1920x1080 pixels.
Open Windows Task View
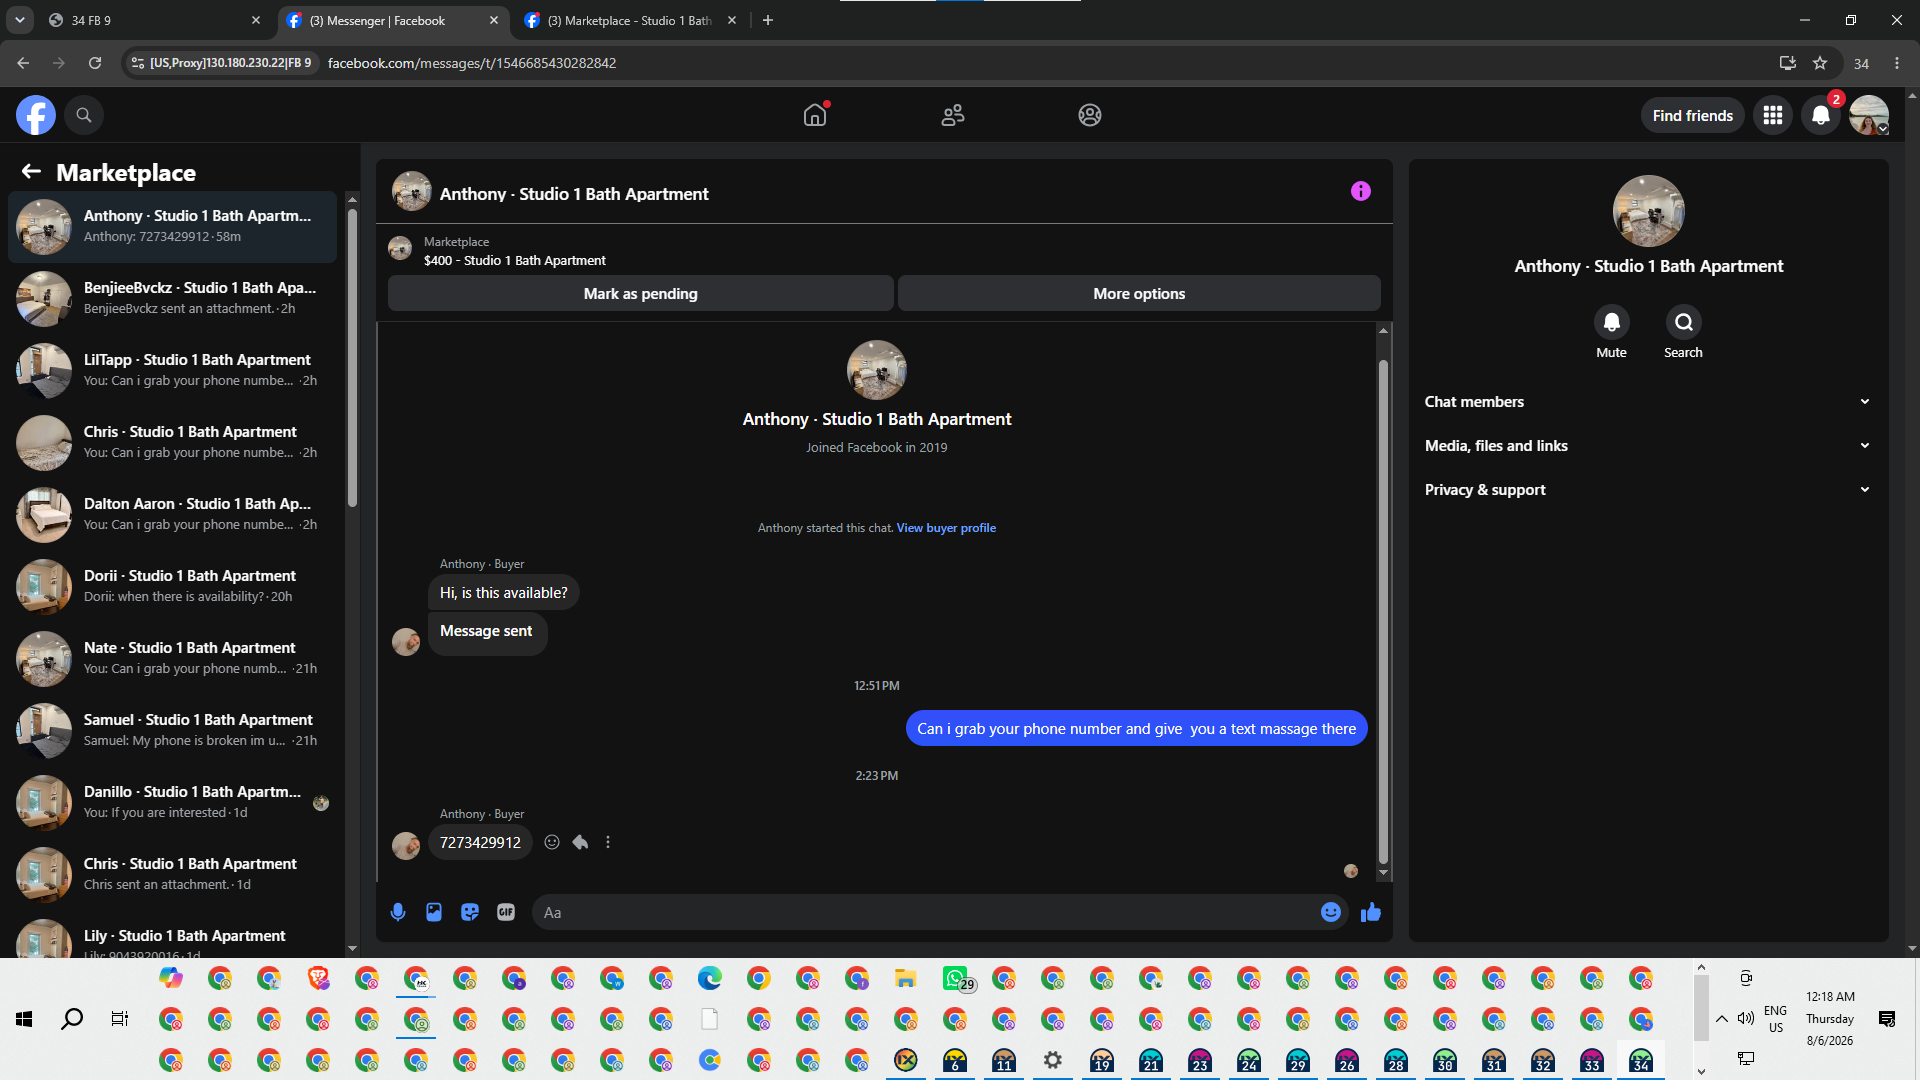click(120, 1019)
